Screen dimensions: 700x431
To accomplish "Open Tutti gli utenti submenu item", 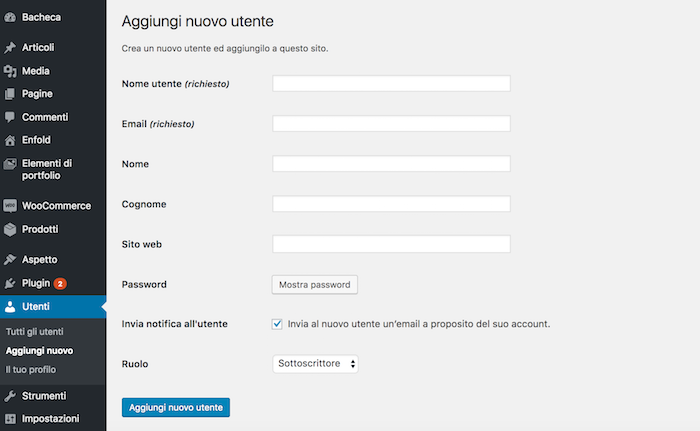I will (x=34, y=331).
